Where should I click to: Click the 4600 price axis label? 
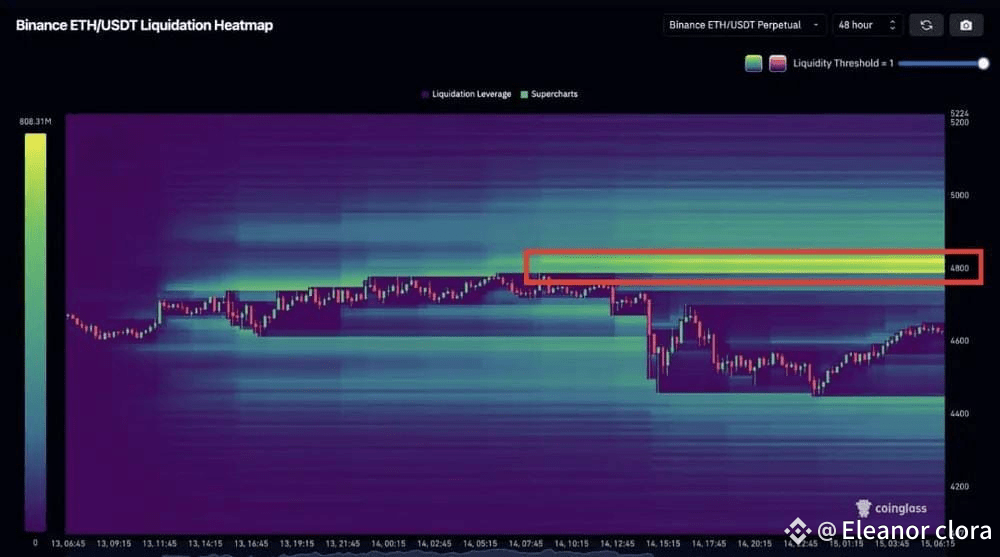coord(959,341)
